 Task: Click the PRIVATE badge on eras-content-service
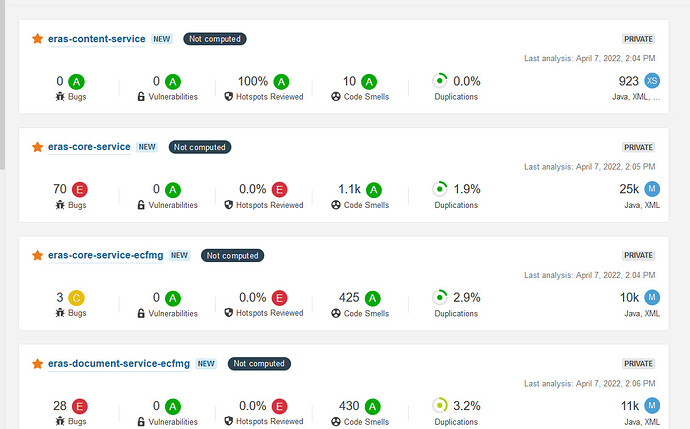click(638, 39)
